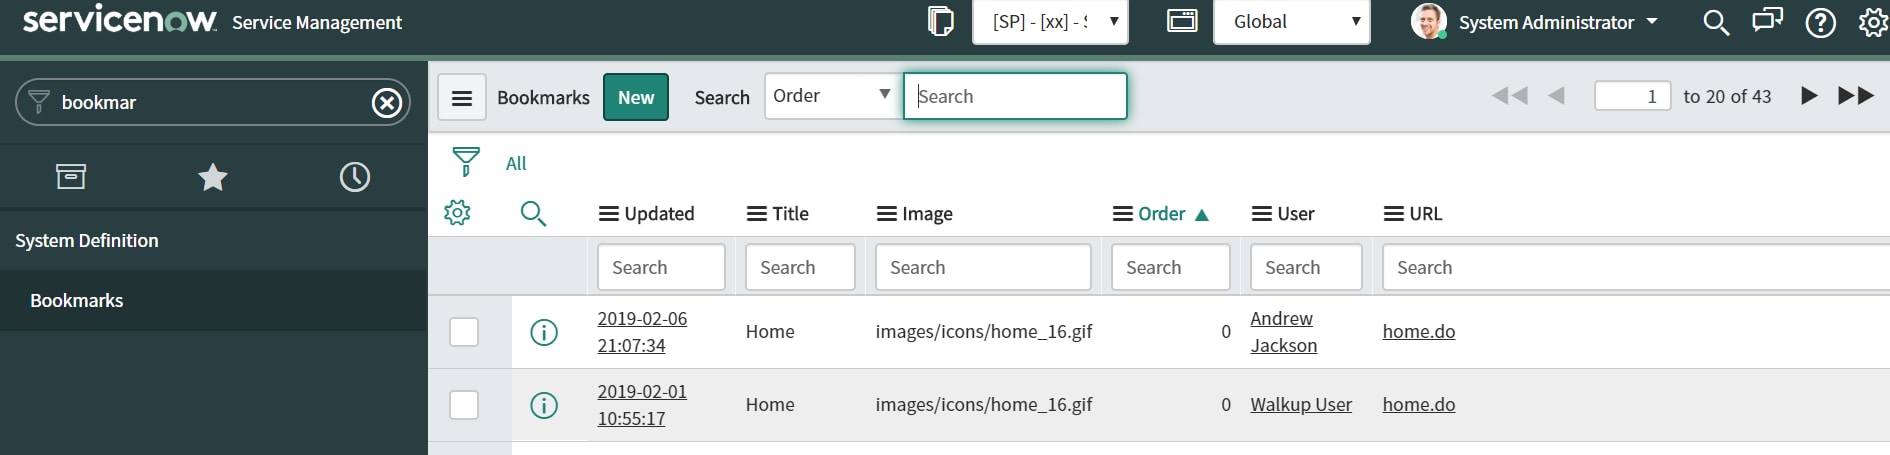The height and width of the screenshot is (455, 1890).
Task: Open System Administrator user menu
Action: [1558, 22]
